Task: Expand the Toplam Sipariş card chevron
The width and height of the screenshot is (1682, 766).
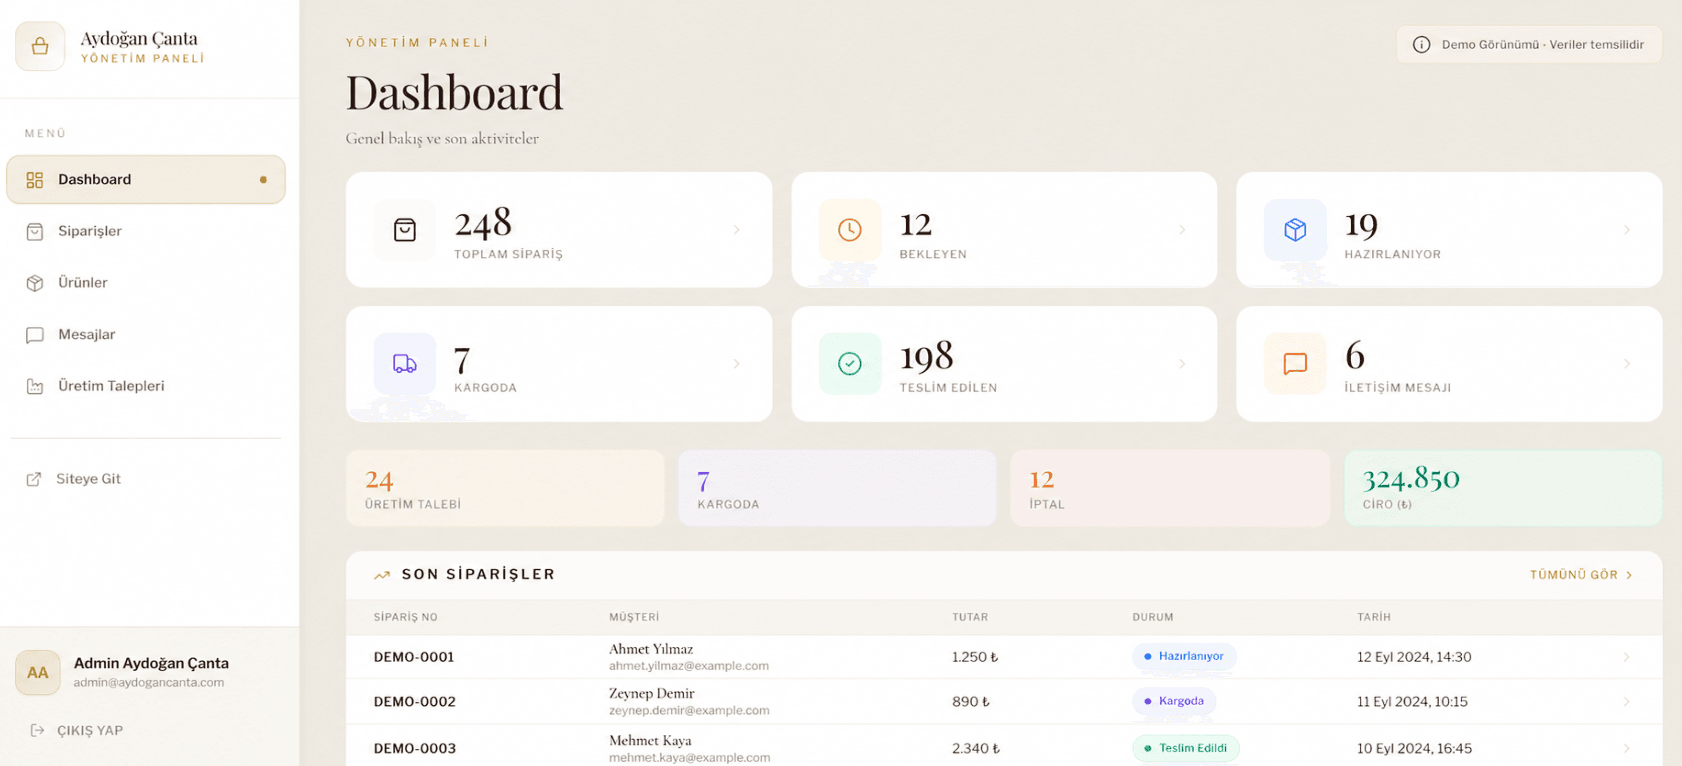Action: coord(737,230)
